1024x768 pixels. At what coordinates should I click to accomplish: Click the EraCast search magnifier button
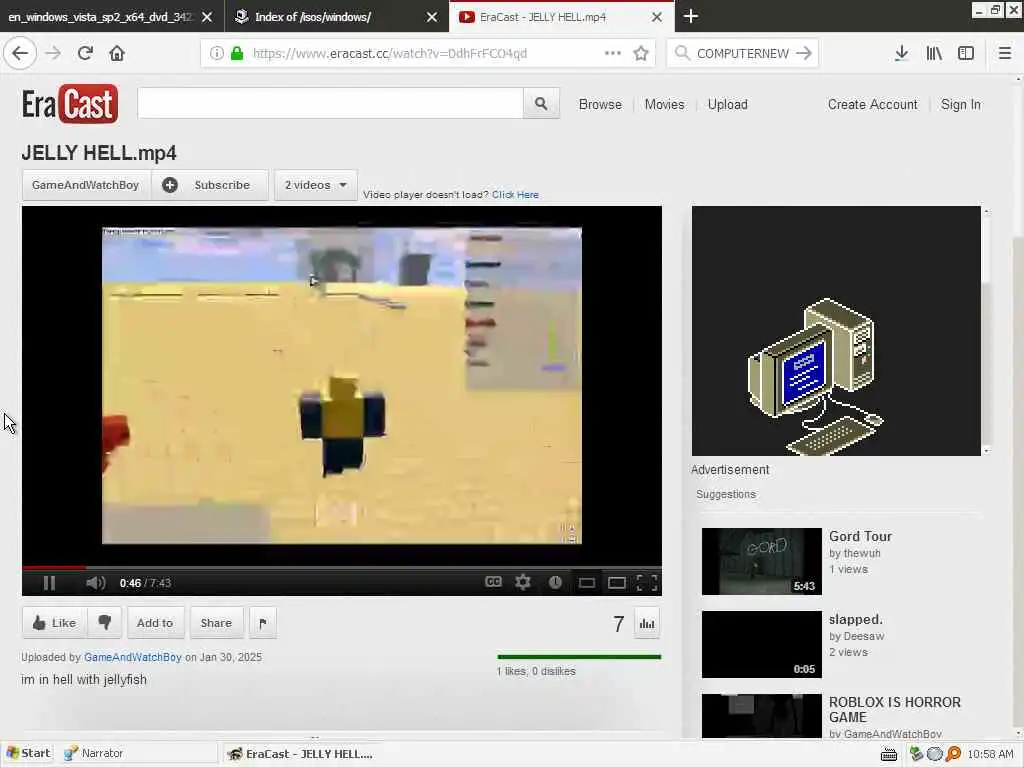[x=541, y=103]
